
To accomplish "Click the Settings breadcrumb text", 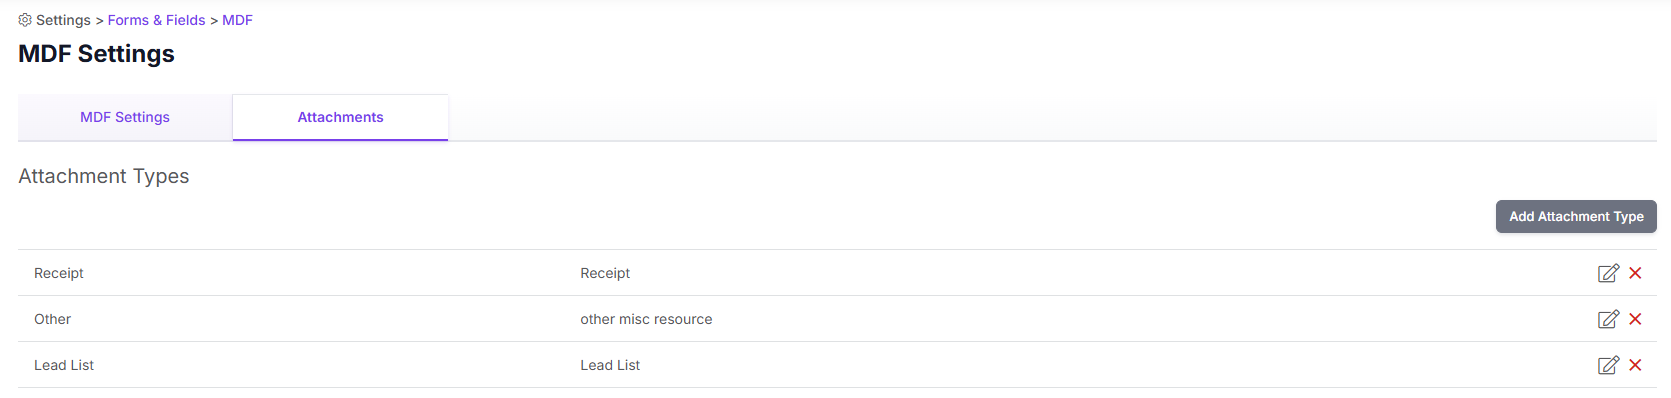I will coord(63,20).
